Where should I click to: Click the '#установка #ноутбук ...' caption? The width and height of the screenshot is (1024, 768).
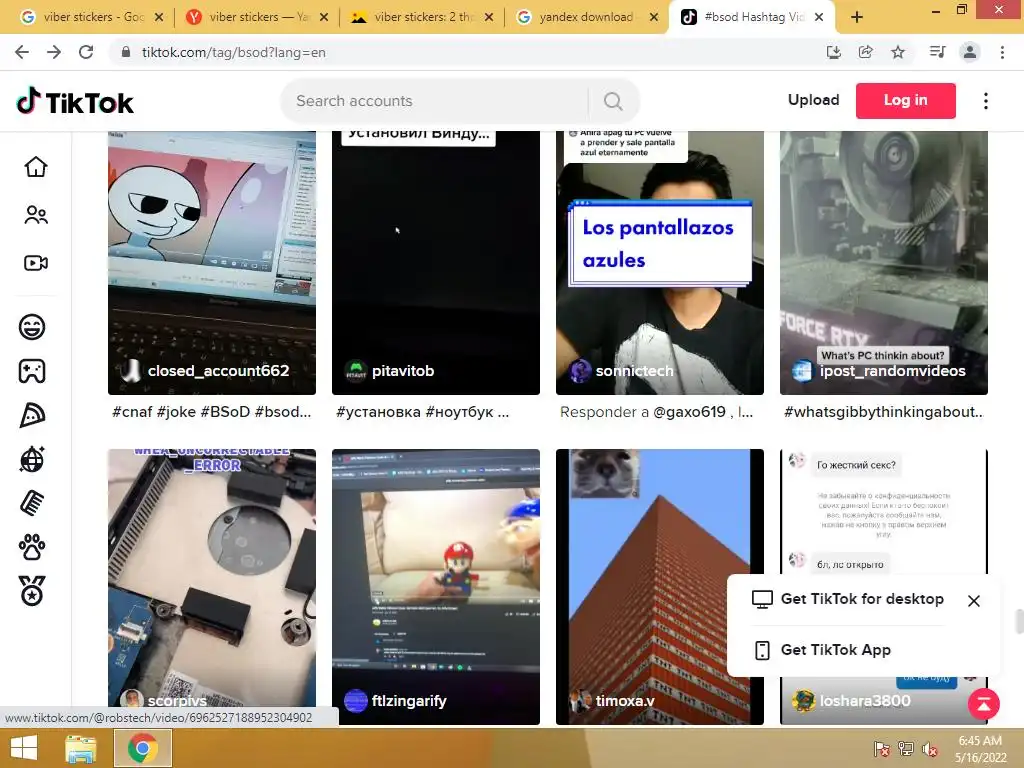[x=423, y=412]
